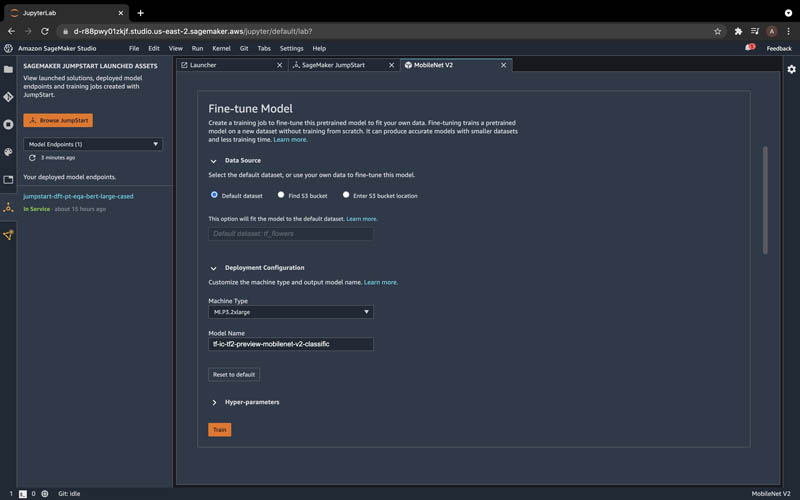Close the Launcher tab

[x=279, y=65]
